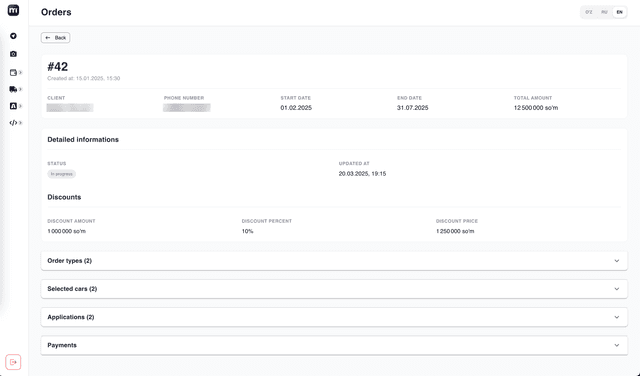Select the order number #42 heading
The image size is (640, 376).
58,67
